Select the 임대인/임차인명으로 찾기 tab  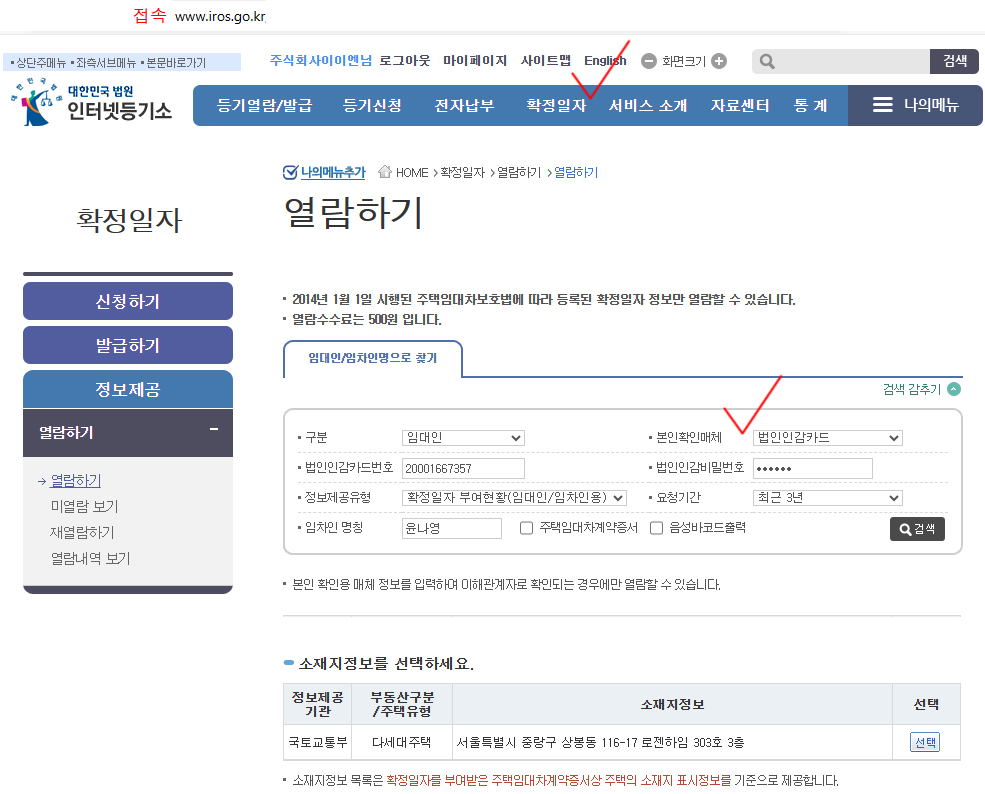(372, 357)
